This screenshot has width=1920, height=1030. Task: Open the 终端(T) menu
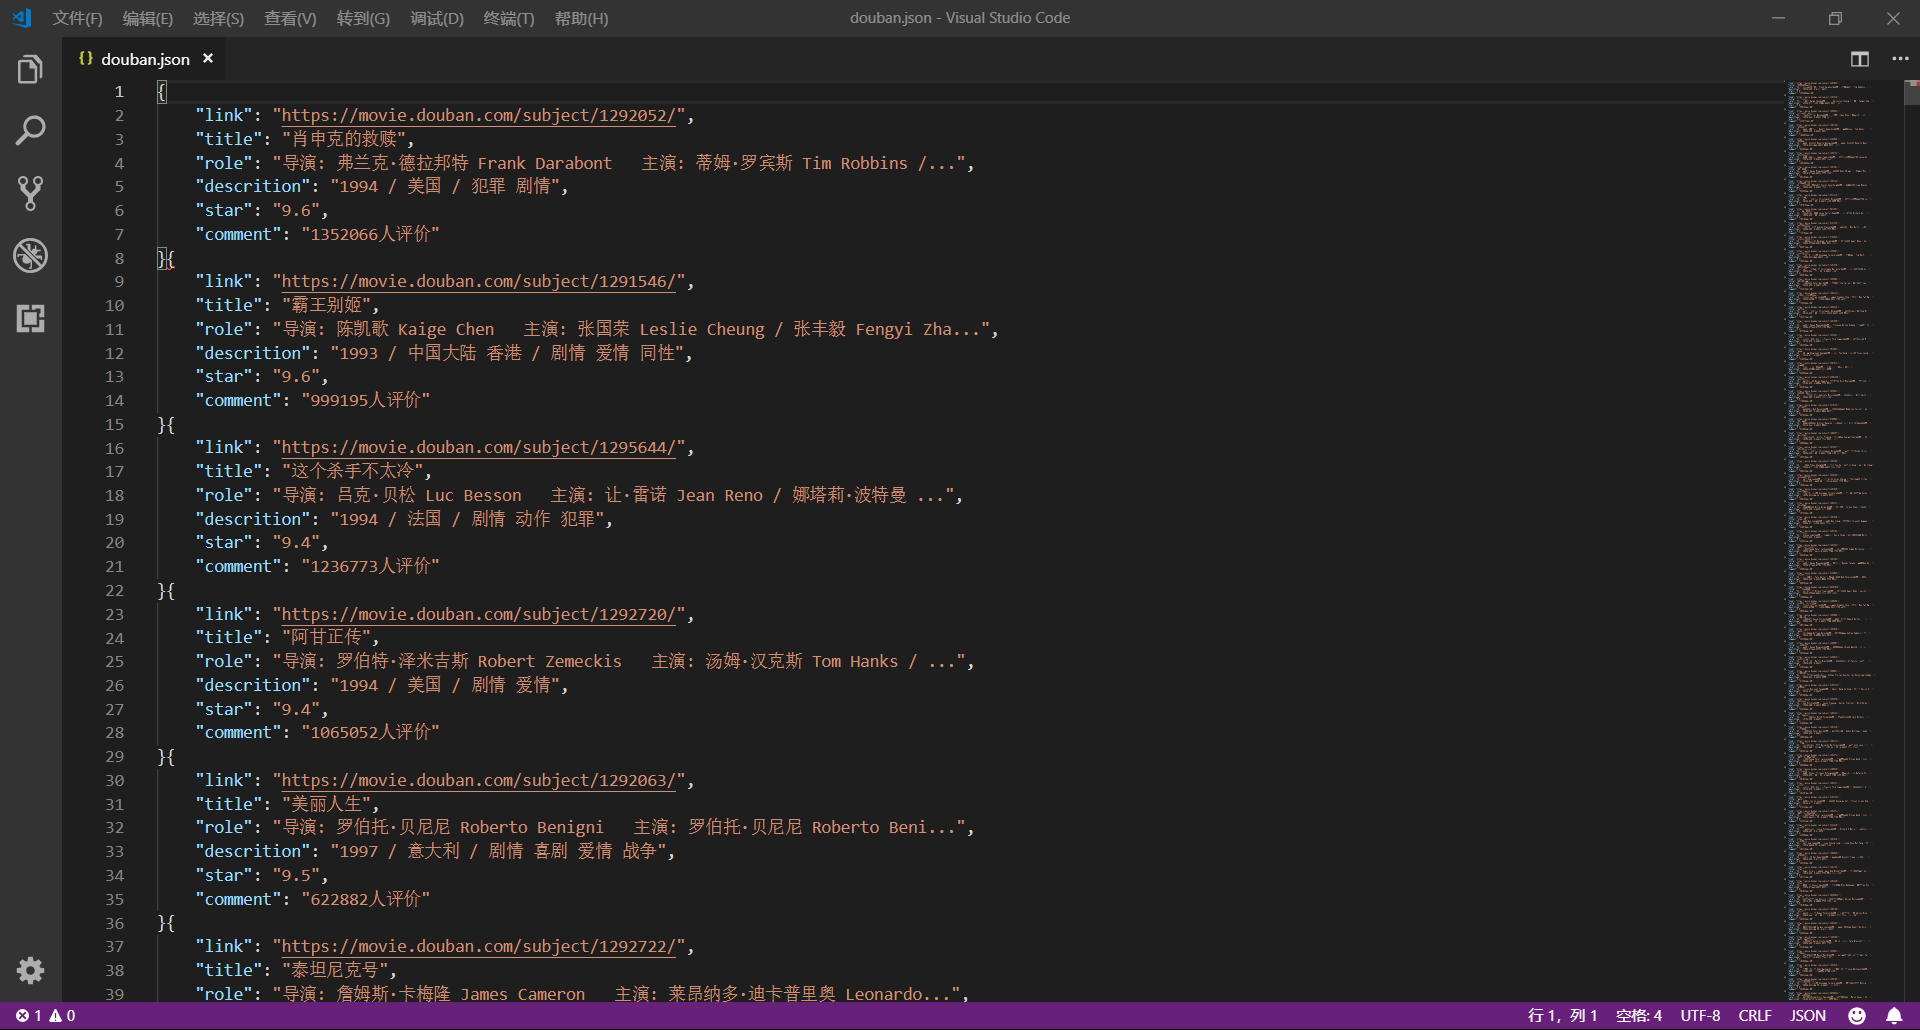click(509, 18)
